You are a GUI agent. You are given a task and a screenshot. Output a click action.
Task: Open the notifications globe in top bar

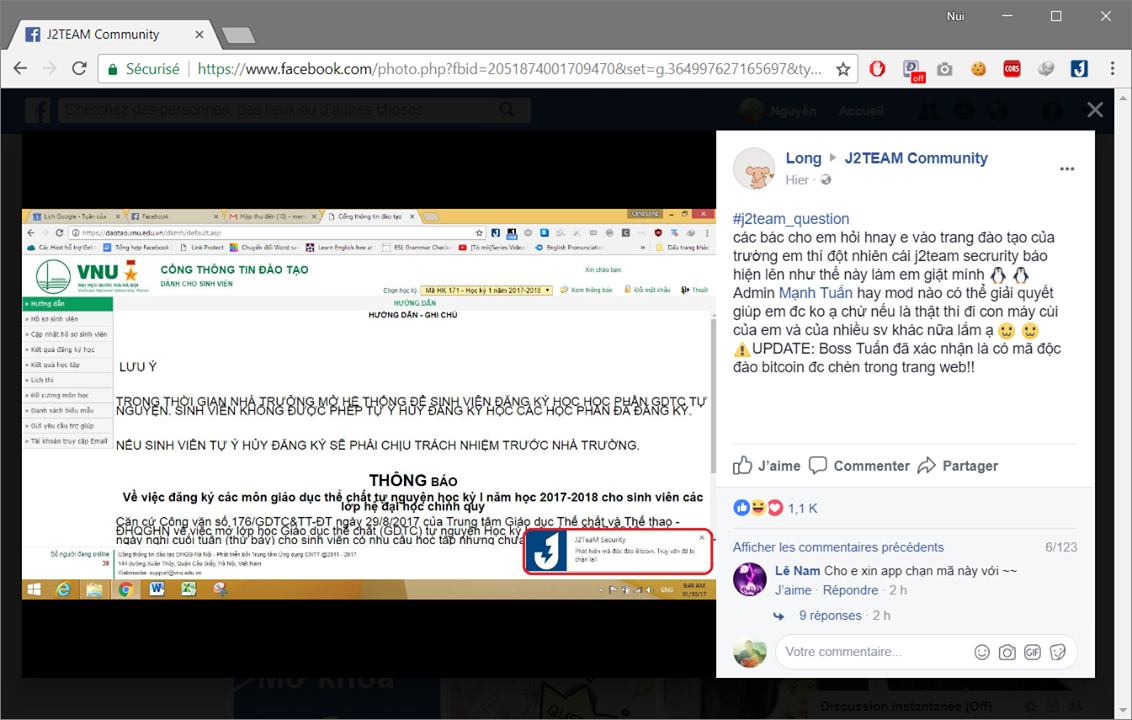pyautogui.click(x=998, y=110)
